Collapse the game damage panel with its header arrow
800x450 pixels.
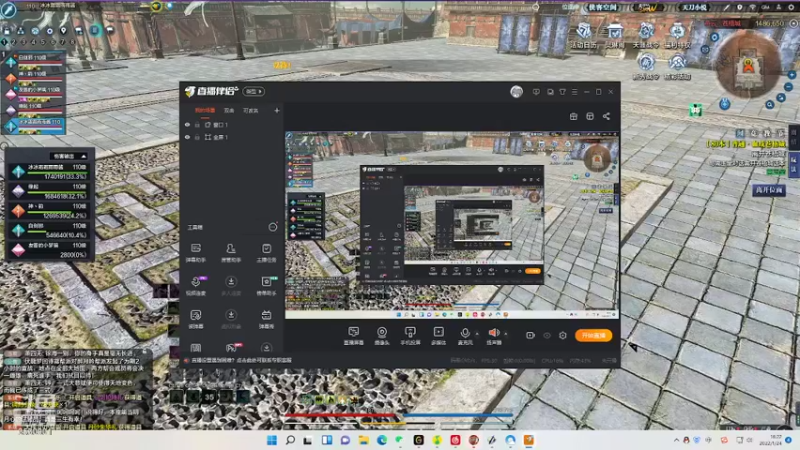[x=84, y=156]
